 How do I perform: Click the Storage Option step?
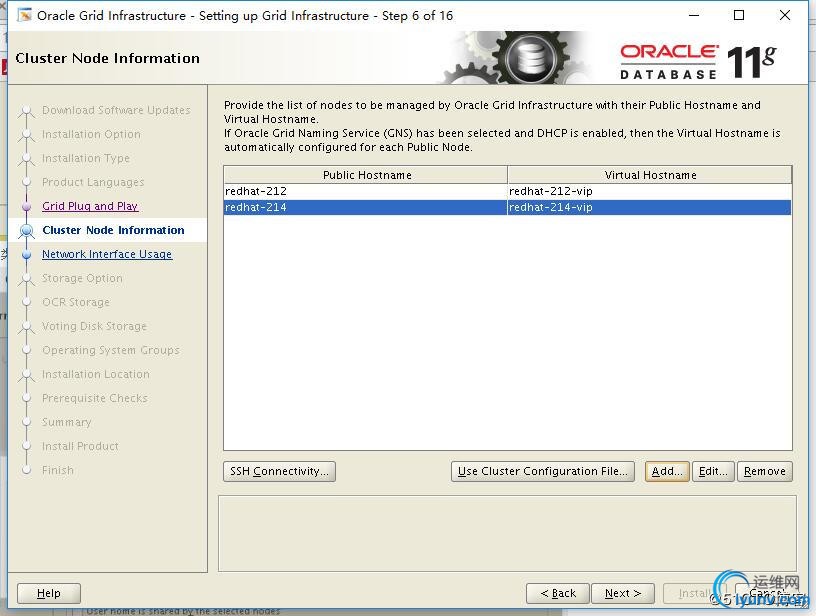point(82,278)
